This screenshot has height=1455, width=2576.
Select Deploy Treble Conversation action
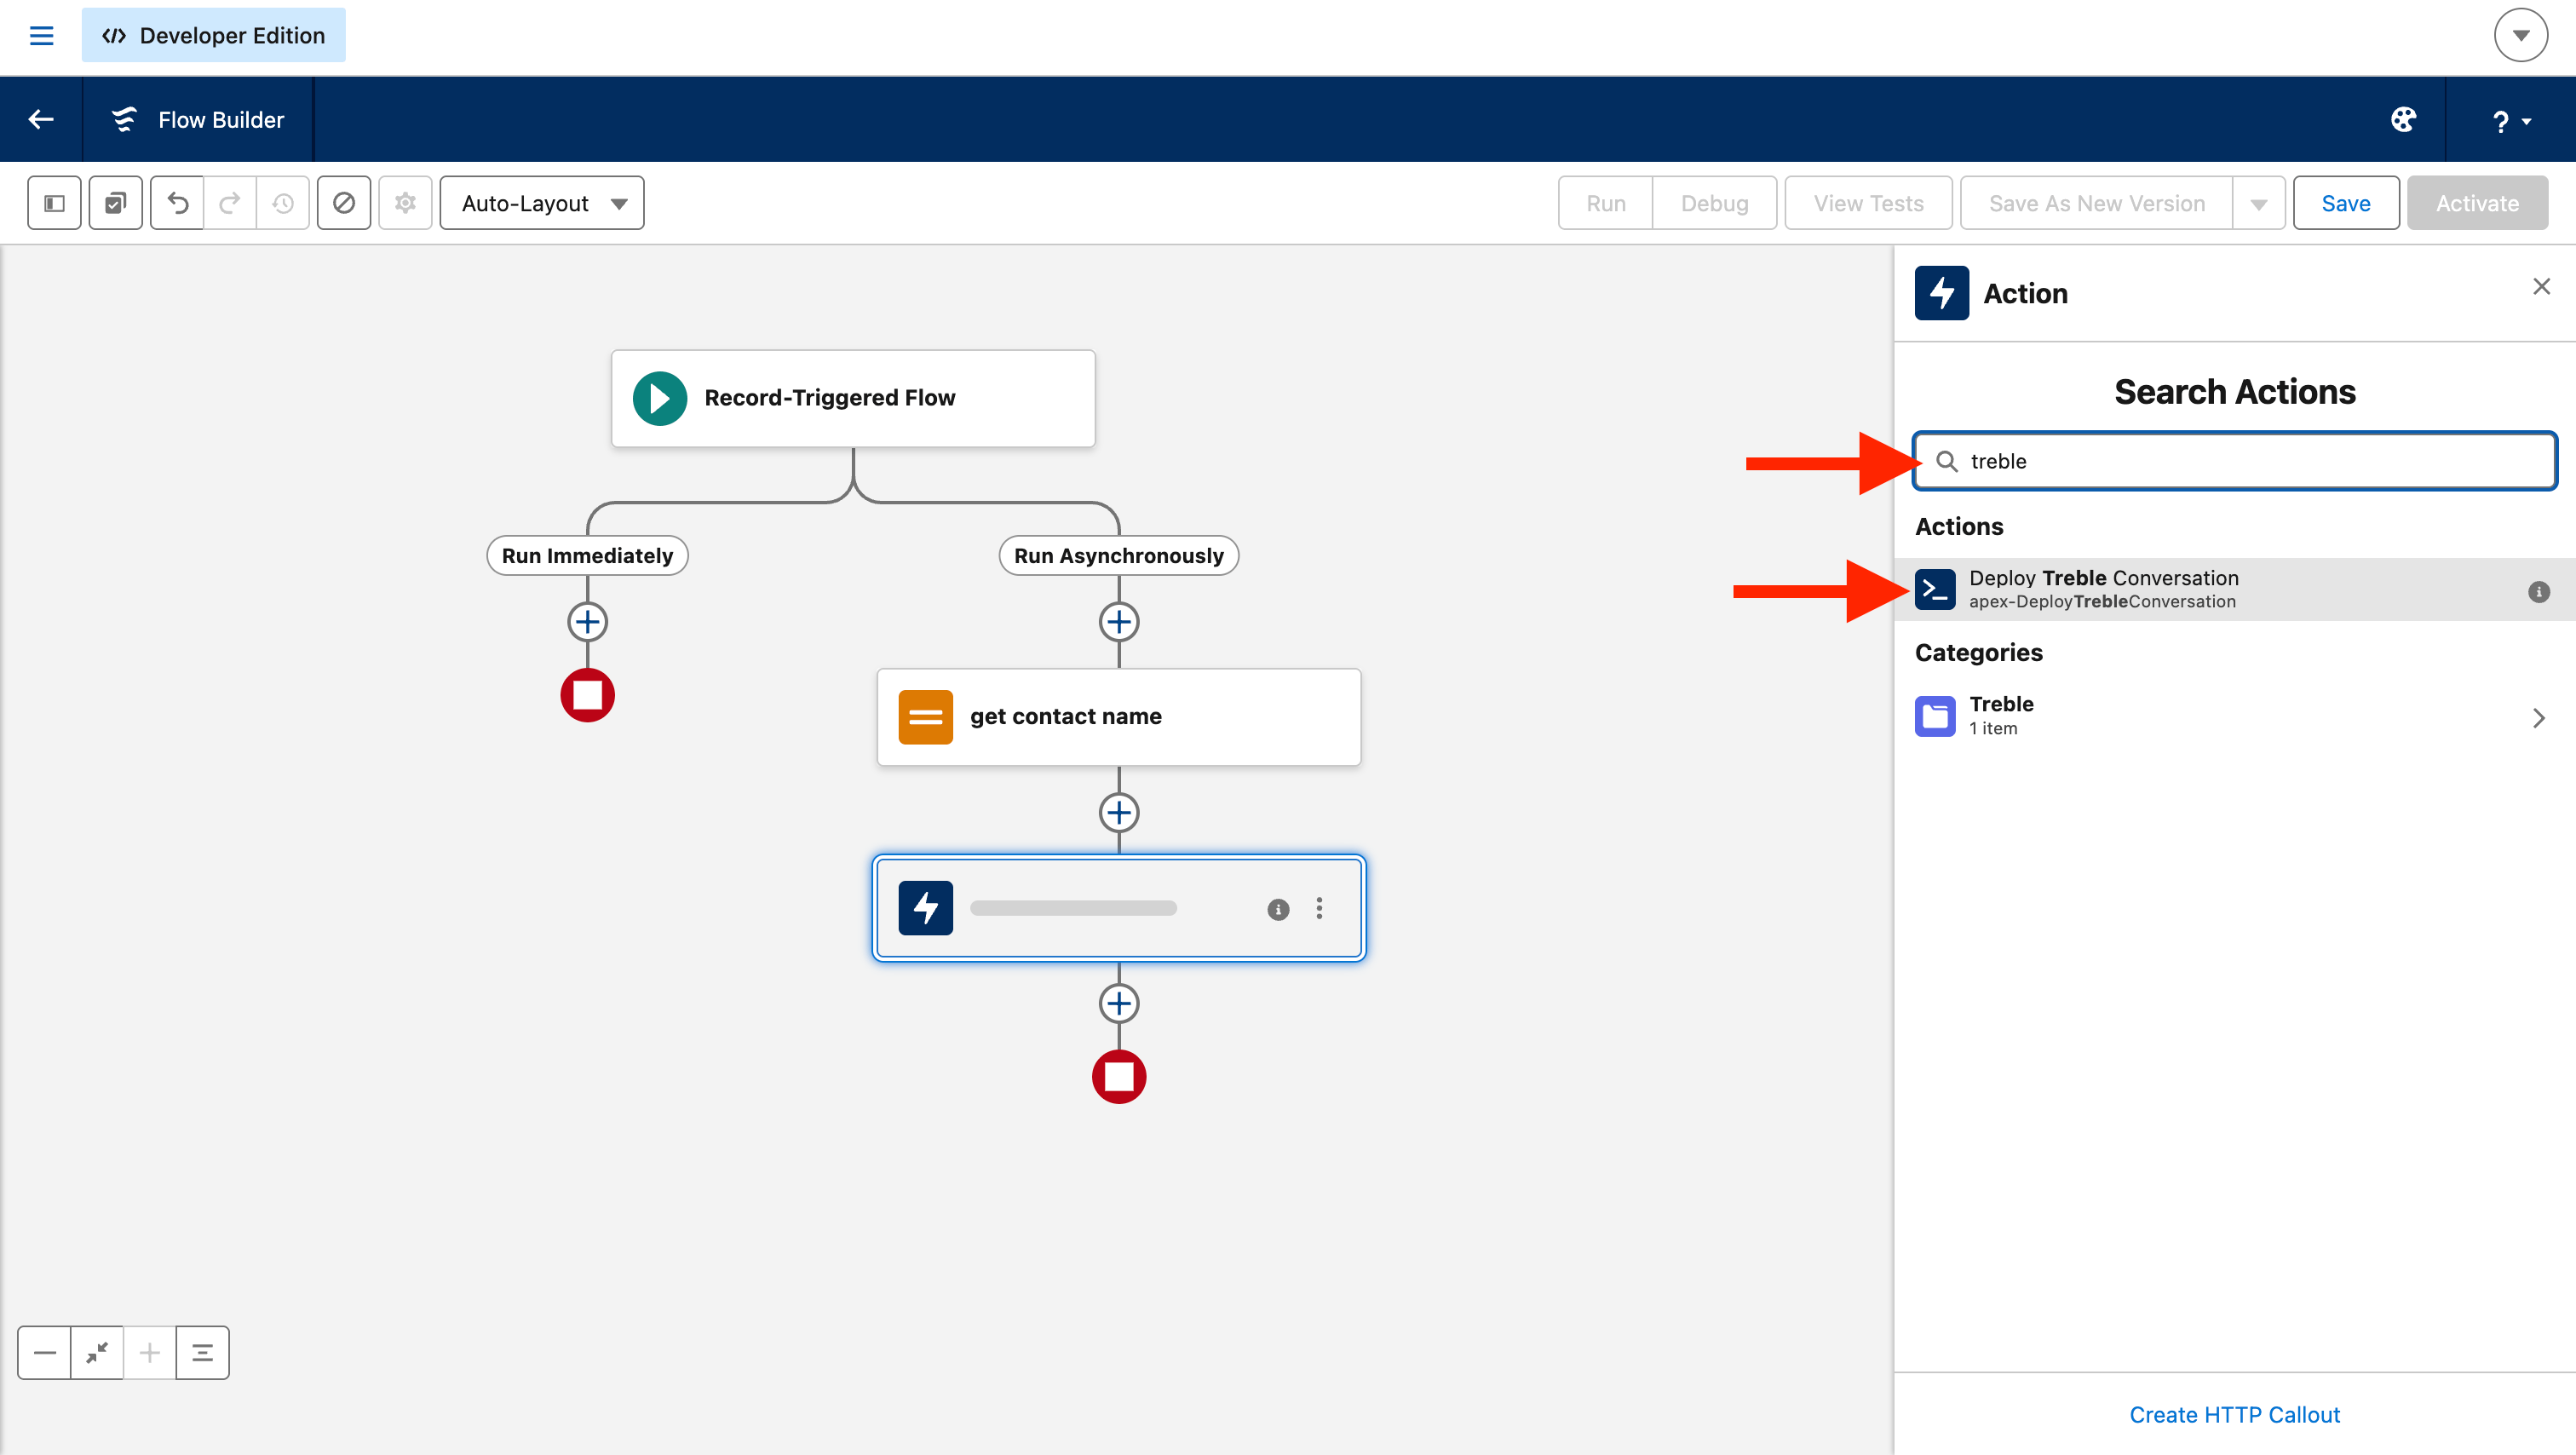click(x=2235, y=589)
